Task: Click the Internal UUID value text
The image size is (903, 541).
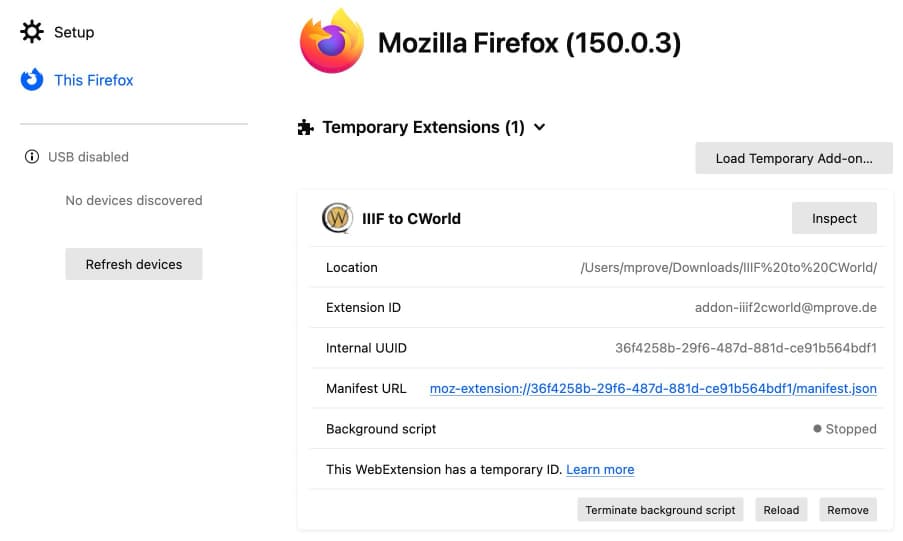Action: point(746,348)
